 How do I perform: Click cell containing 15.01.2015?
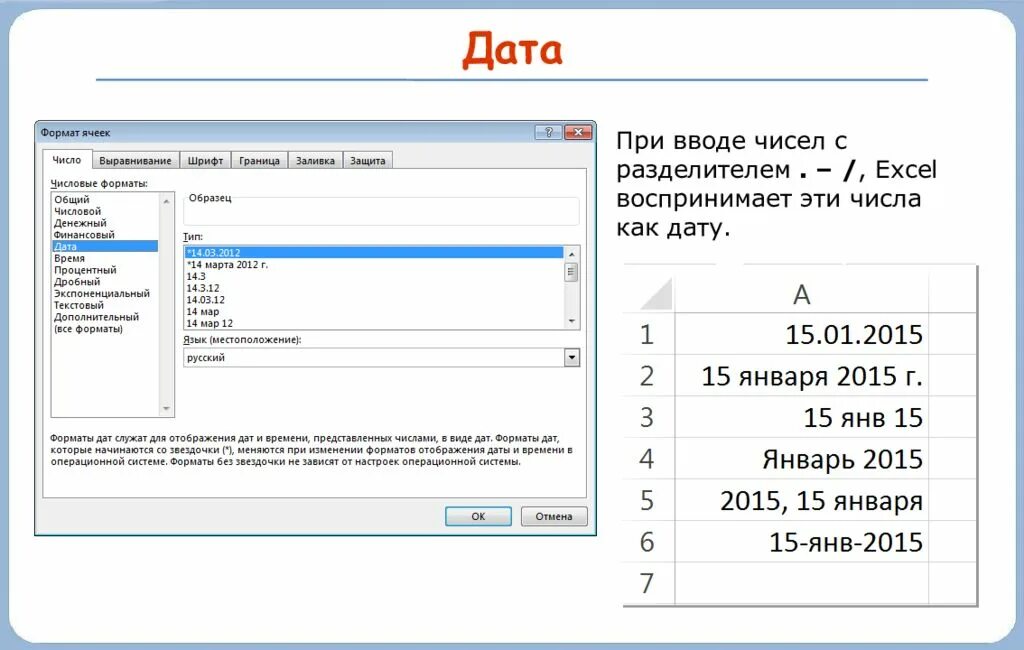point(801,334)
